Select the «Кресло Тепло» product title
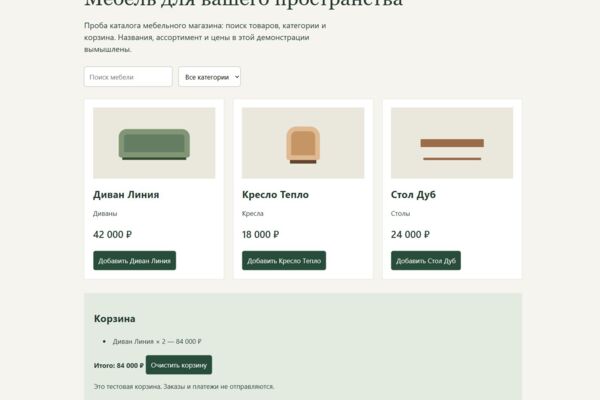 tap(275, 194)
